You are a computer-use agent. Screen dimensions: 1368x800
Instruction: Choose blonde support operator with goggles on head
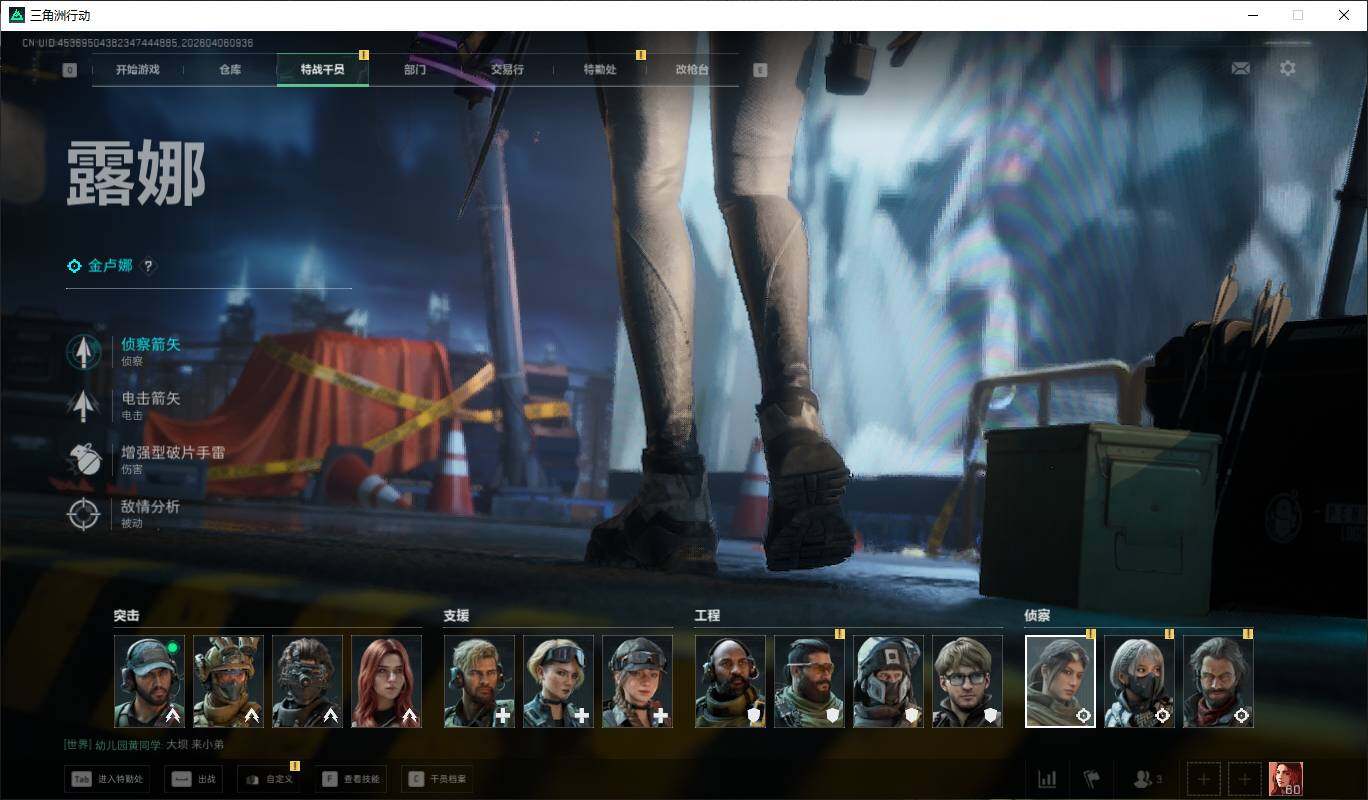(558, 681)
